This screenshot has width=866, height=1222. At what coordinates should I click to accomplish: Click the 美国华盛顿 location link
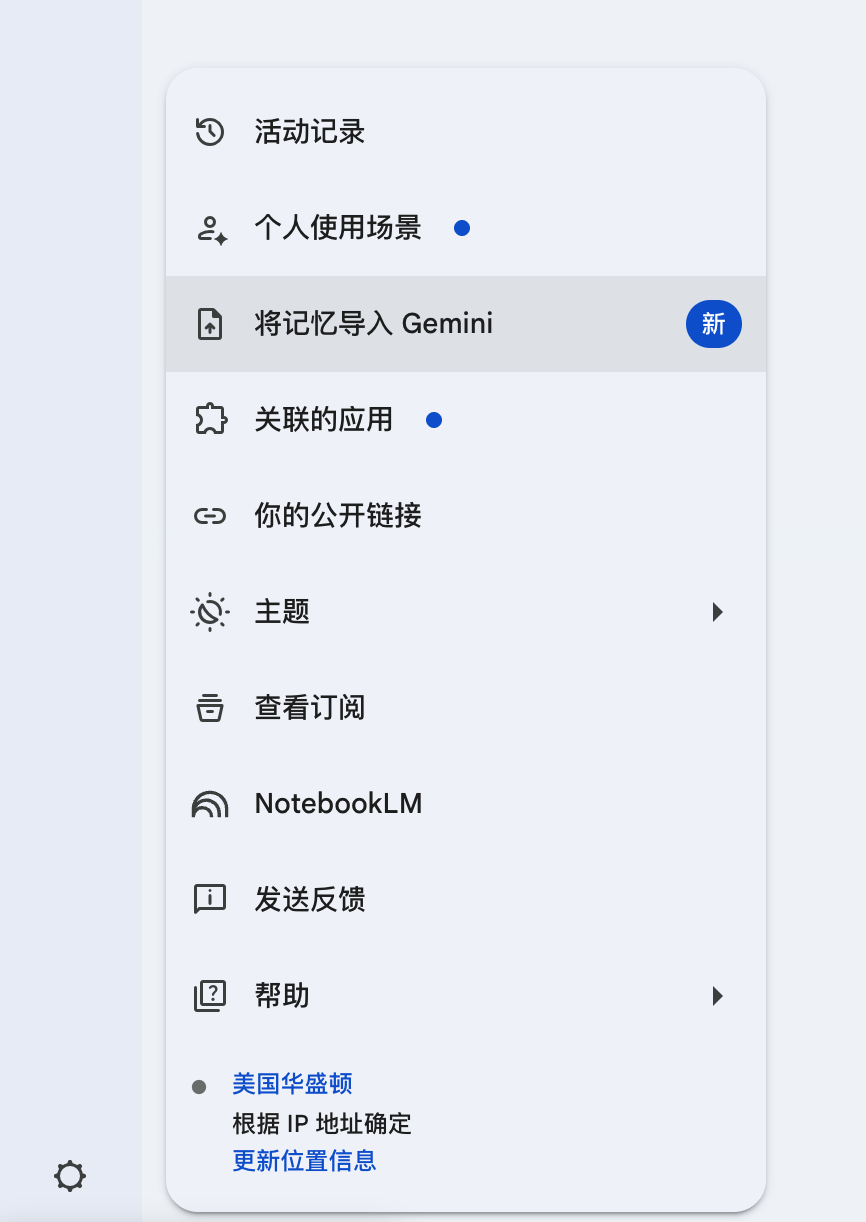291,1083
